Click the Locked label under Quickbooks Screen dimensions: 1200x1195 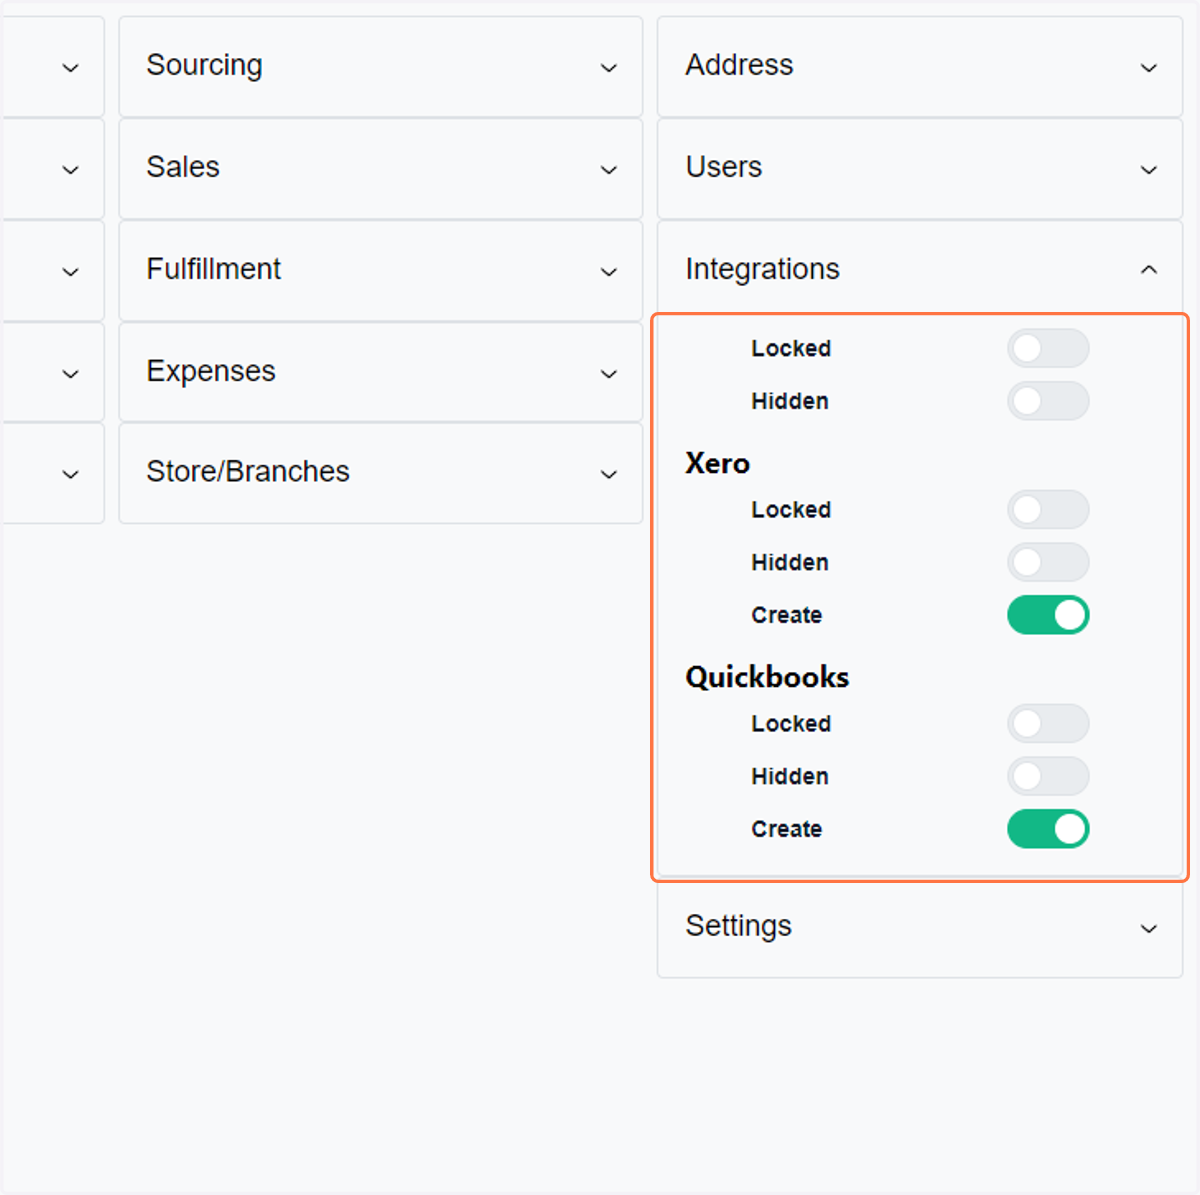[x=791, y=724]
